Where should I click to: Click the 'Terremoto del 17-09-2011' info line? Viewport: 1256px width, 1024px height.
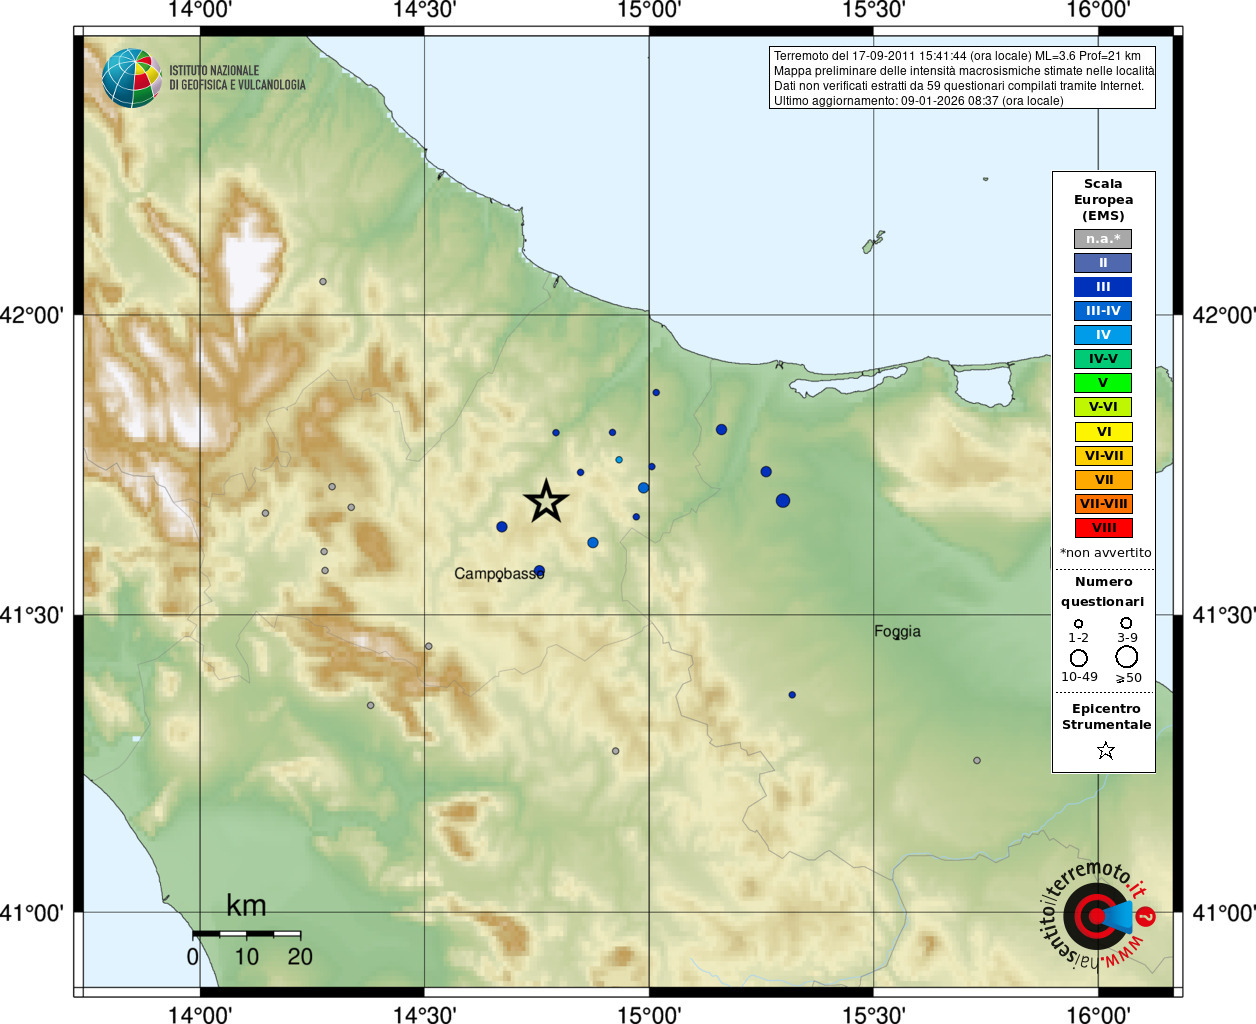(x=957, y=56)
